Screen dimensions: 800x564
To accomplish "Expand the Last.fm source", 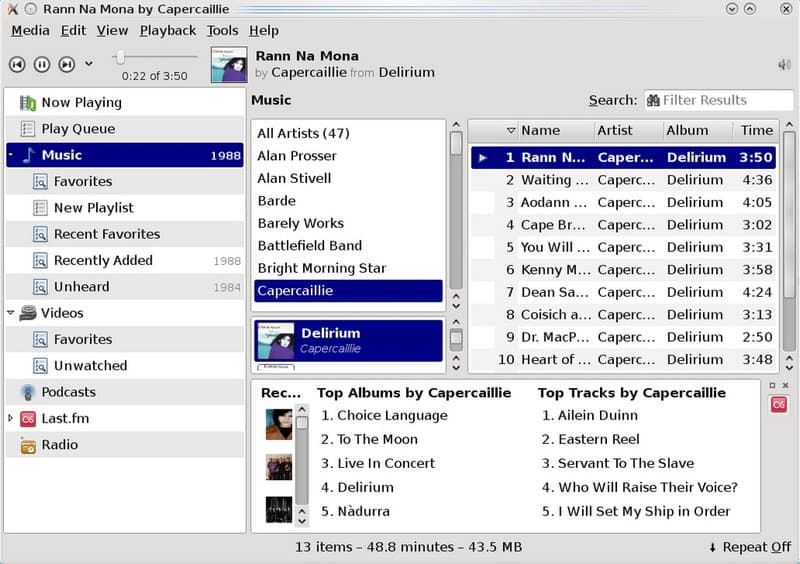I will click(11, 418).
